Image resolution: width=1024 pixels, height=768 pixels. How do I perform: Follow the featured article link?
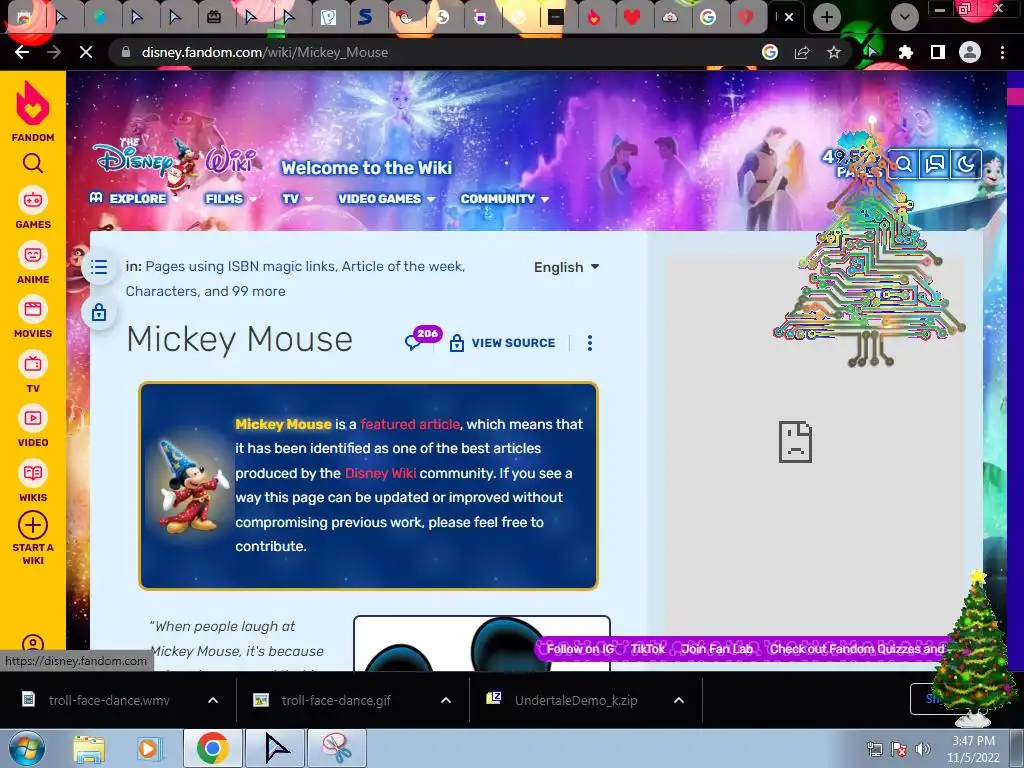409,424
